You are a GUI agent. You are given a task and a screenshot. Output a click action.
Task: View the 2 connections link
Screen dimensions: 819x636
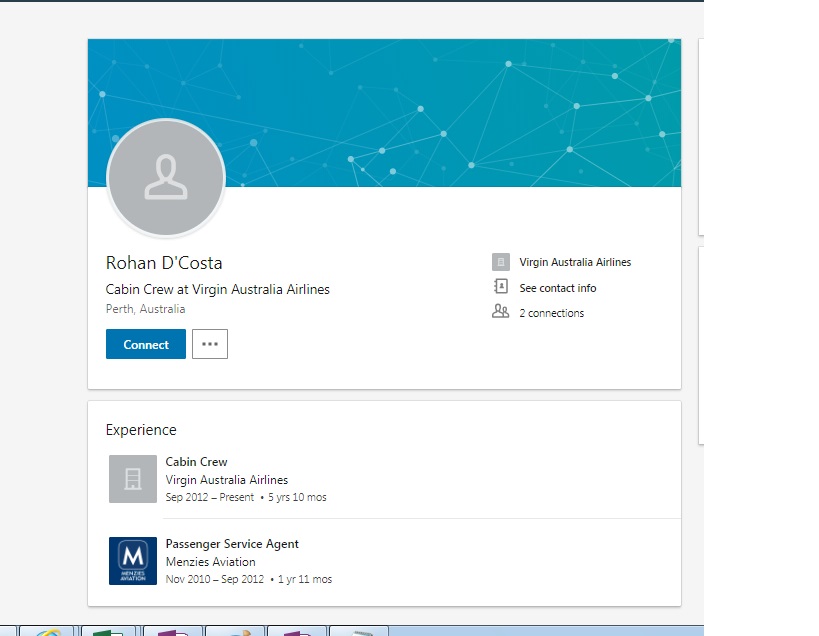pos(552,313)
